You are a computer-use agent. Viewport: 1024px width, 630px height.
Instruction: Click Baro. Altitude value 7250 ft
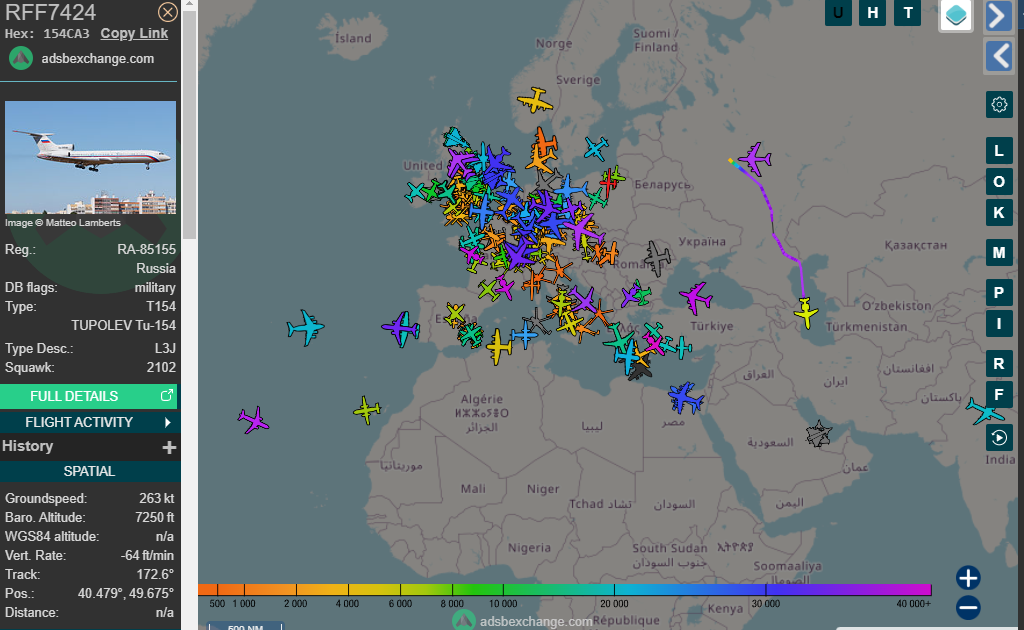click(154, 518)
